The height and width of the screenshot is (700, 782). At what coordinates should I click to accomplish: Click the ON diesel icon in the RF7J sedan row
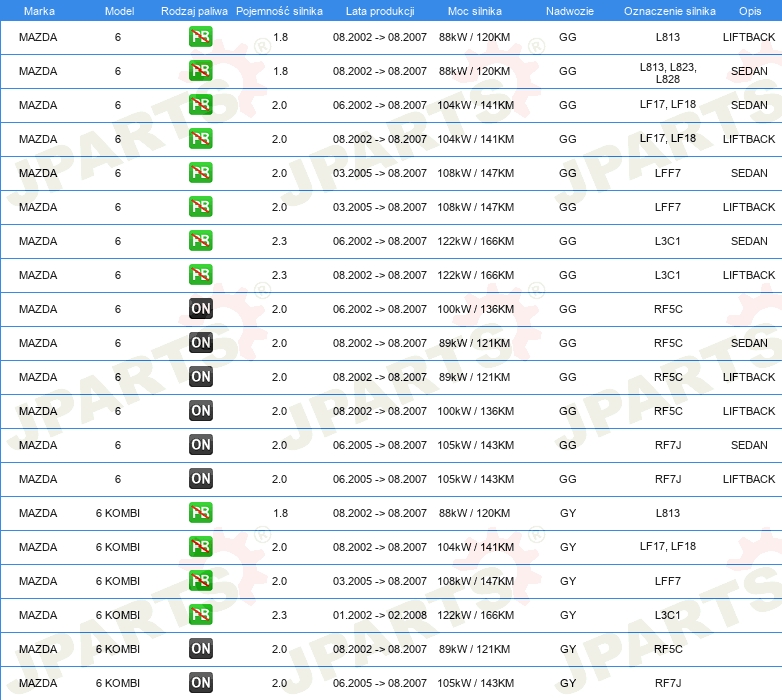tap(201, 445)
